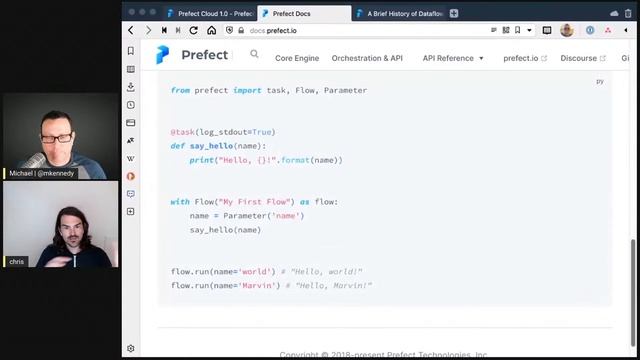Viewport: 640px width, 360px height.
Task: Go back using the browser back arrow
Action: click(131, 30)
